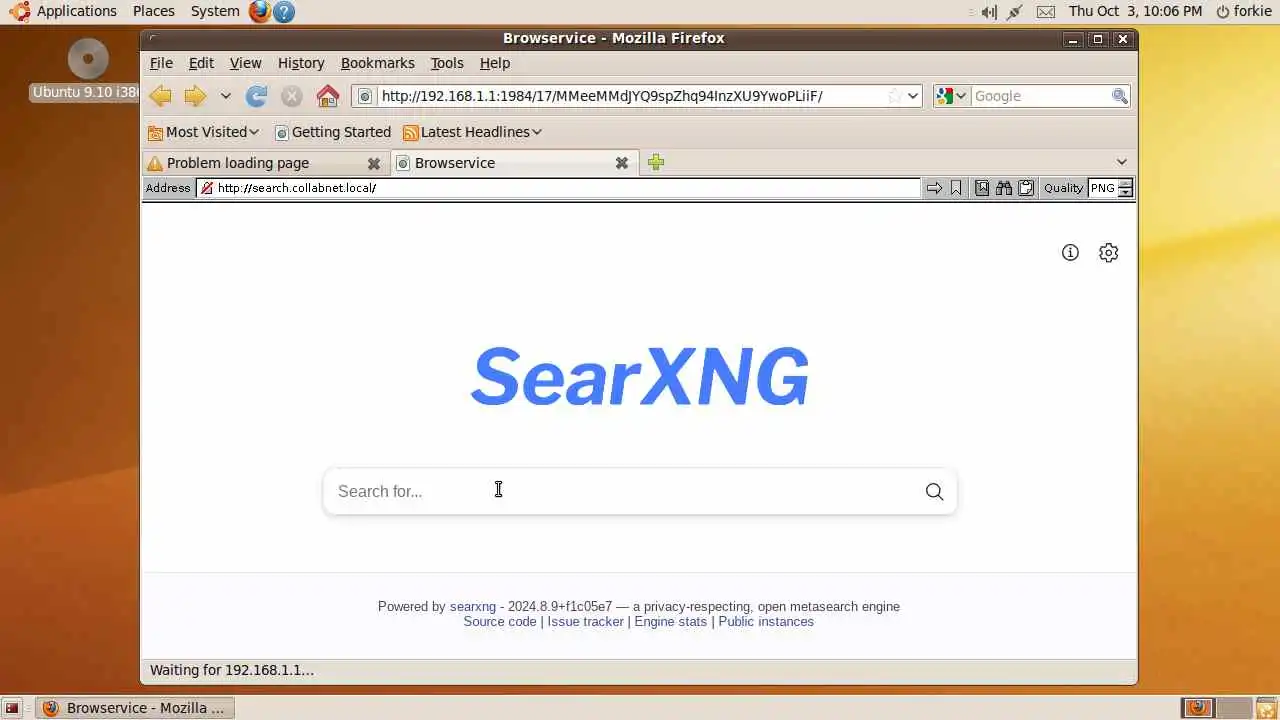Open the Tools menu
Image resolution: width=1280 pixels, height=720 pixels.
pos(447,63)
